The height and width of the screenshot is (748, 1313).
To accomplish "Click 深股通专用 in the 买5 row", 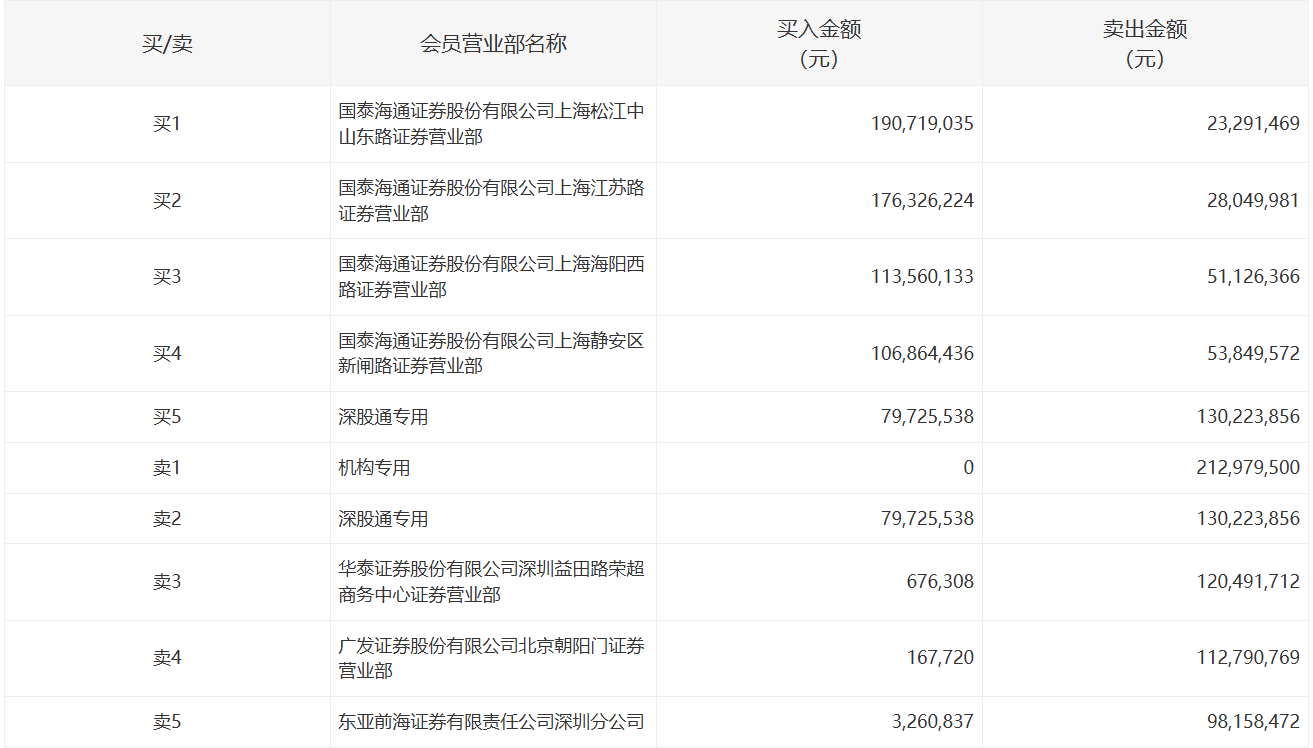I will click(x=383, y=417).
